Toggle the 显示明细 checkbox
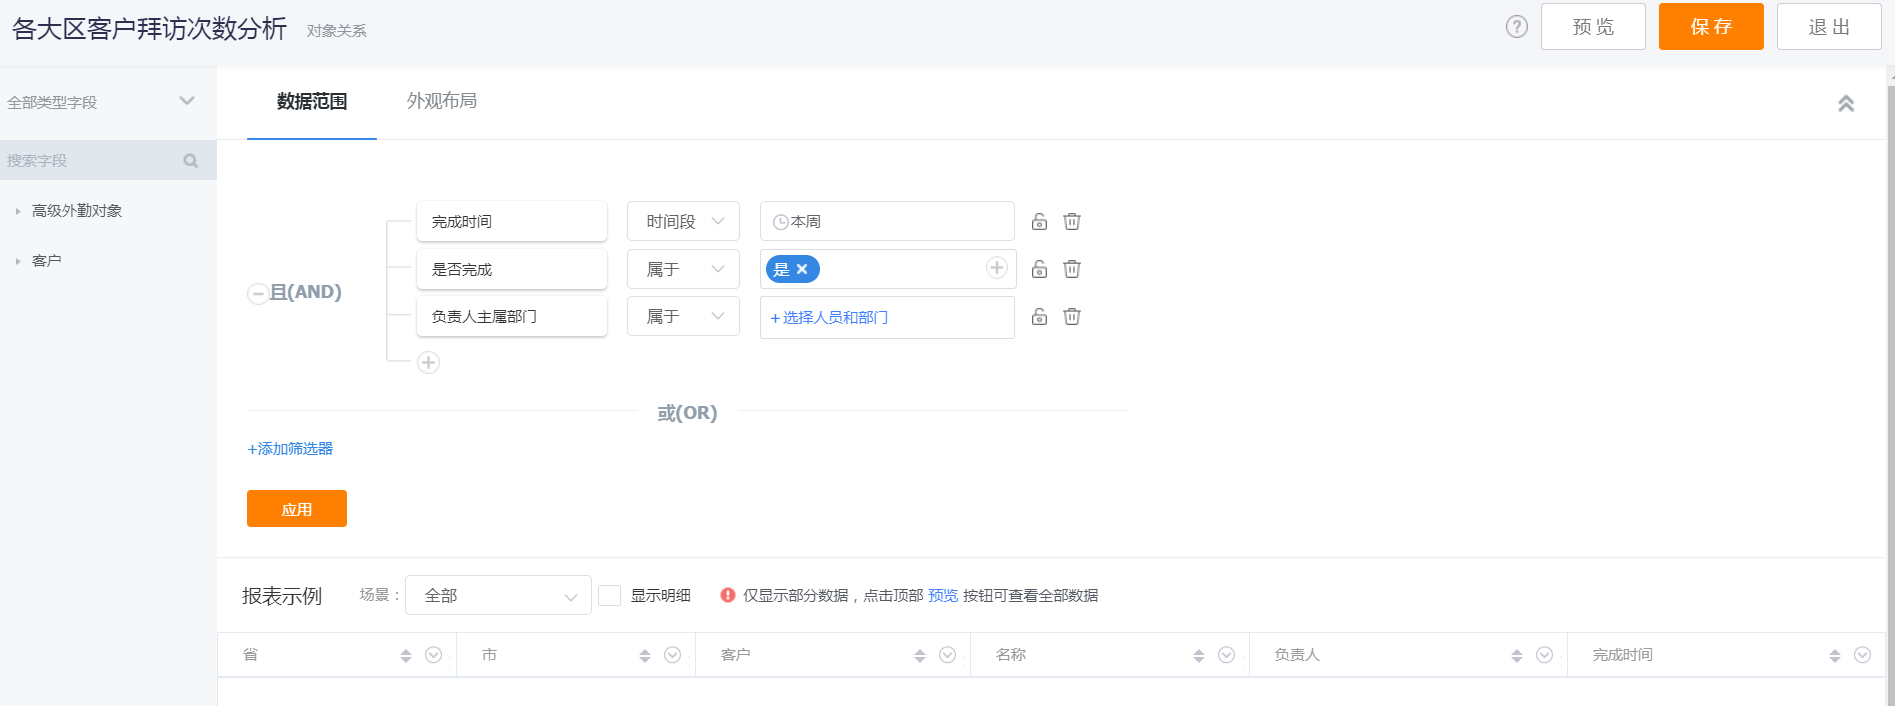Screen dimensions: 1895x706 point(609,596)
